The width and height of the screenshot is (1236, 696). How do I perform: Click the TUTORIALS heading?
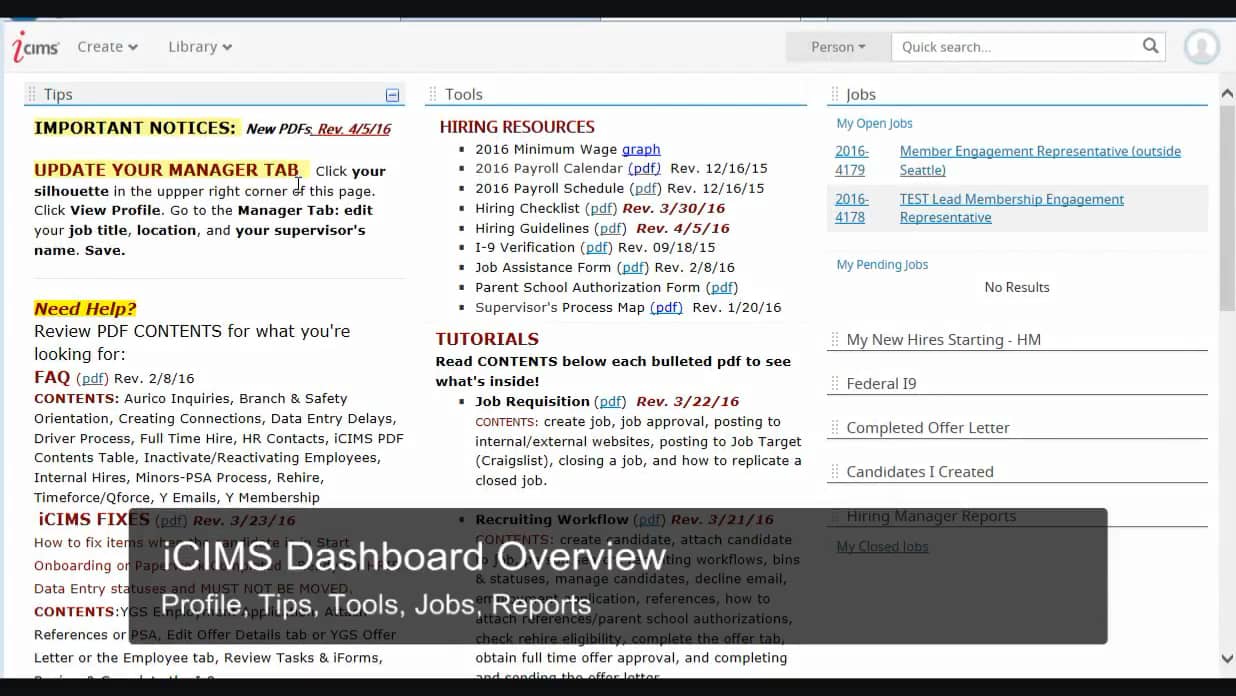(487, 339)
